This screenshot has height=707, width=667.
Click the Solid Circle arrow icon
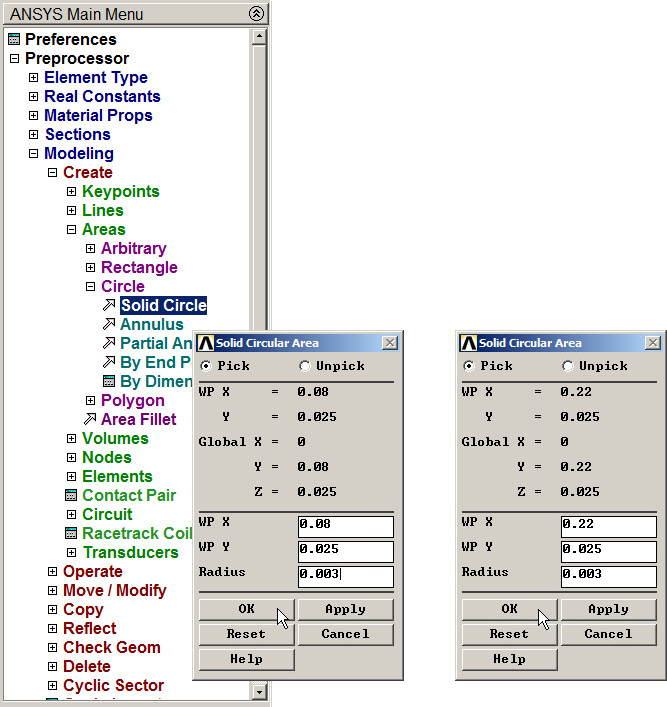pos(109,305)
